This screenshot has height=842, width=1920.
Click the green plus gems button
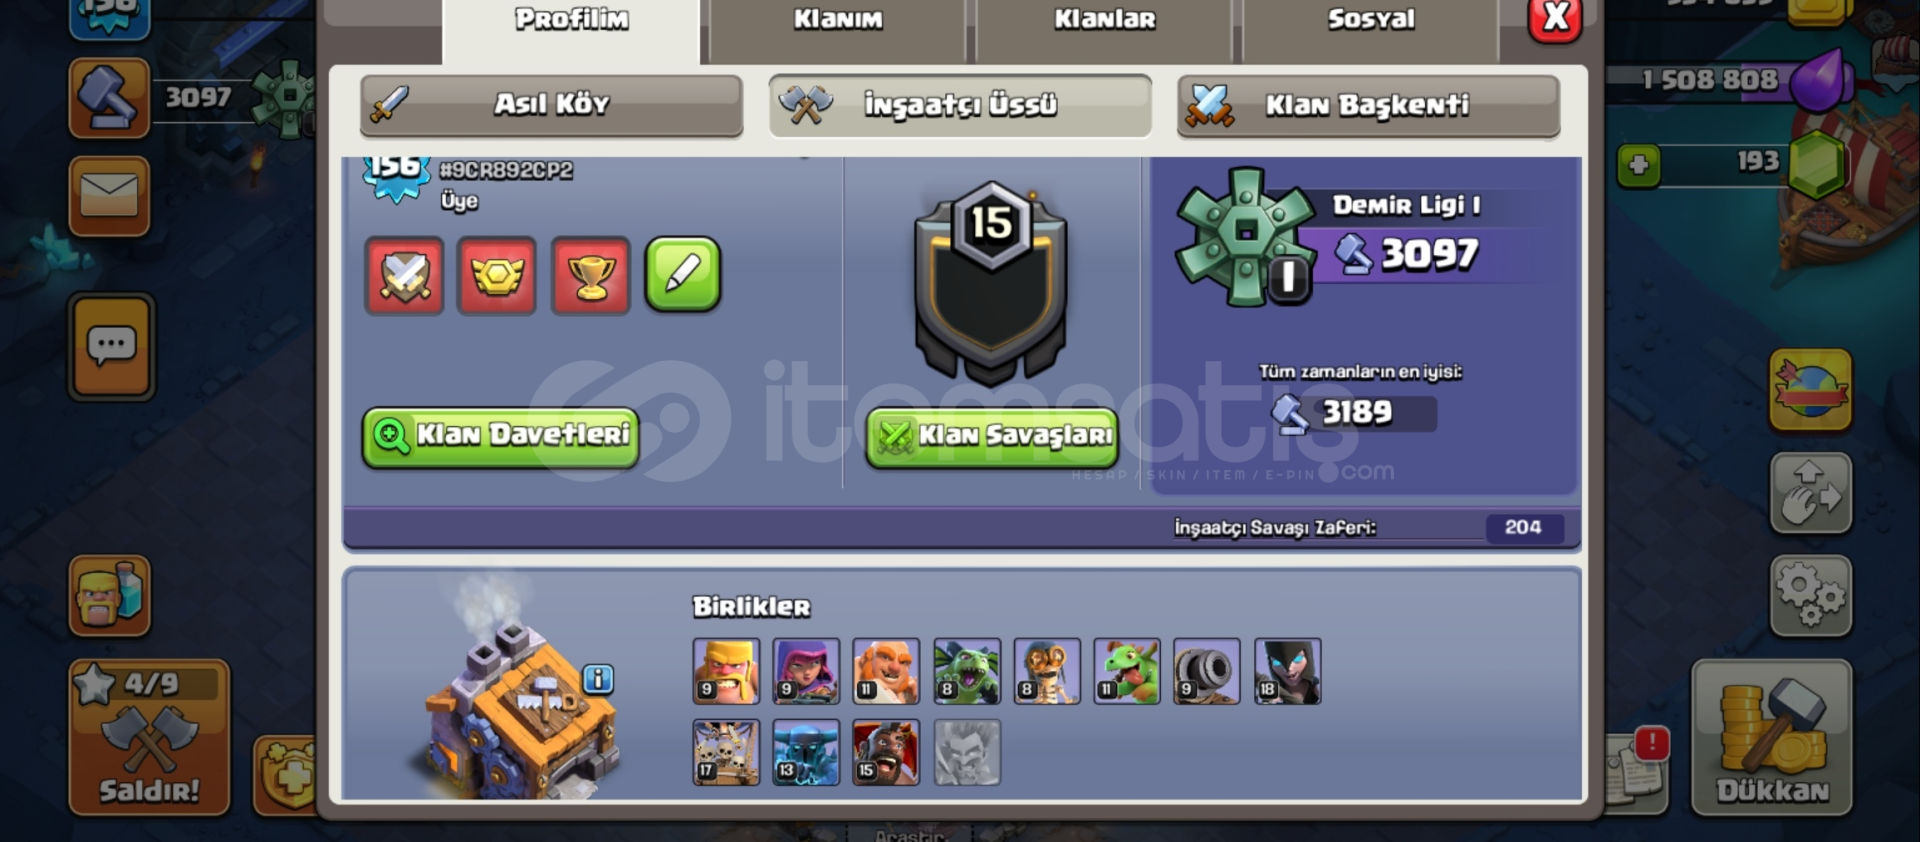tap(1638, 165)
